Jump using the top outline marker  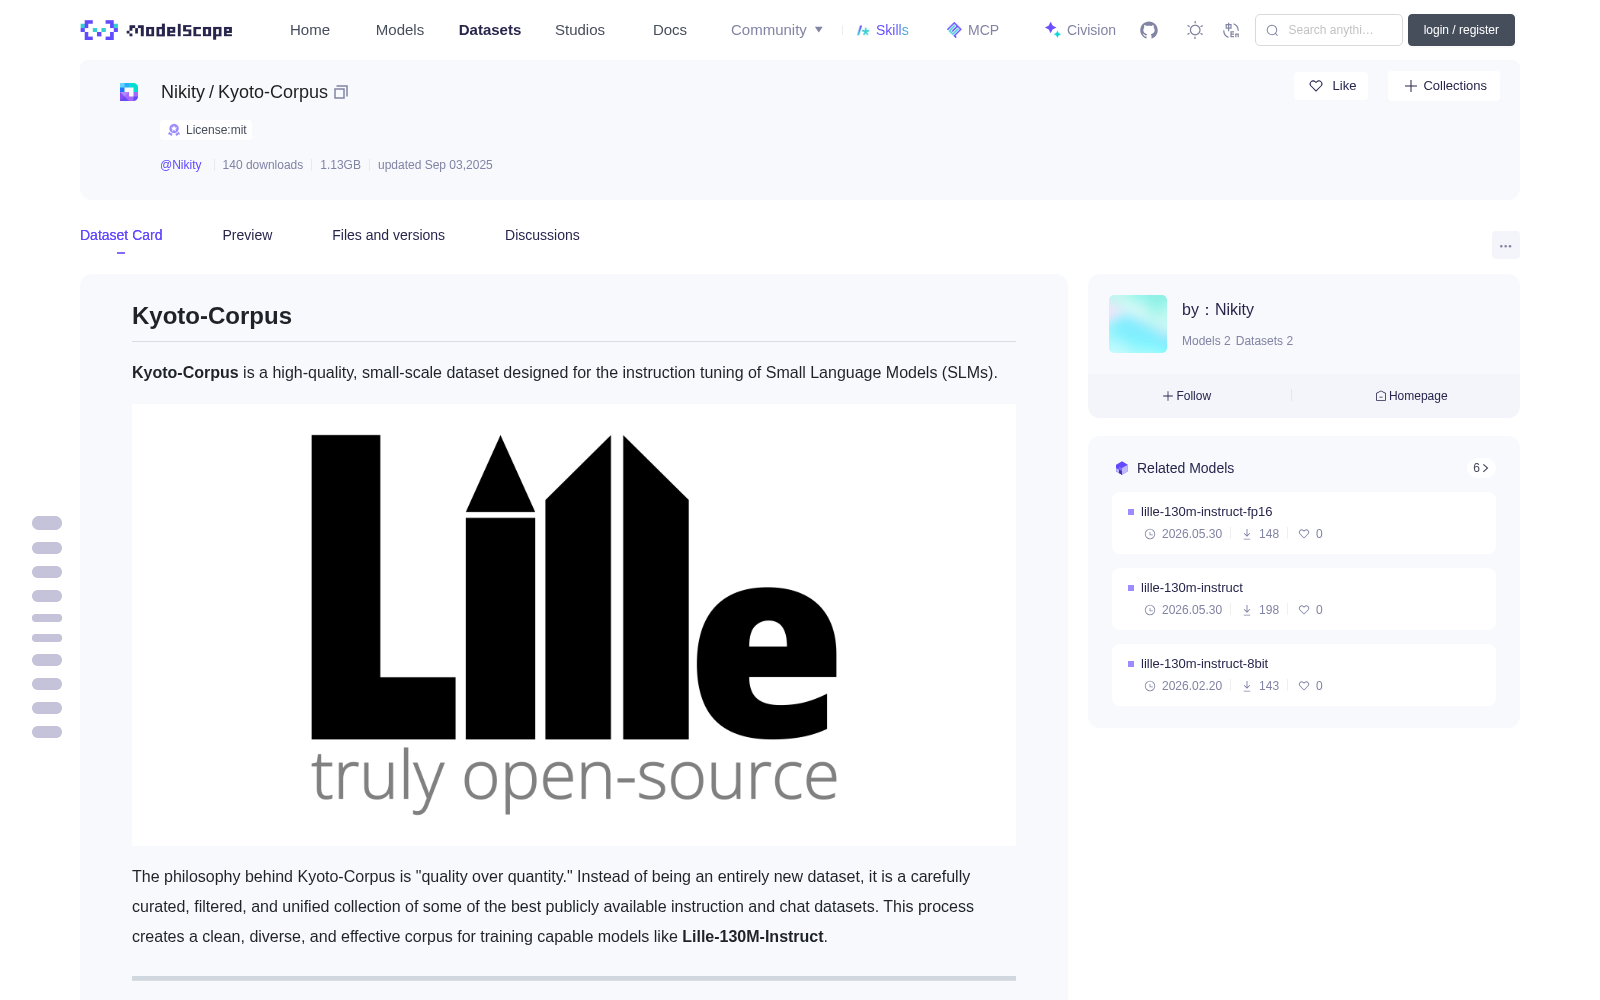coord(47,523)
